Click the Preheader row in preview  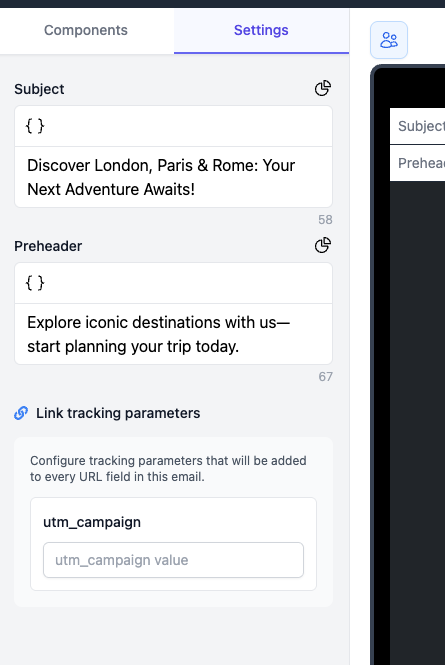(x=417, y=163)
